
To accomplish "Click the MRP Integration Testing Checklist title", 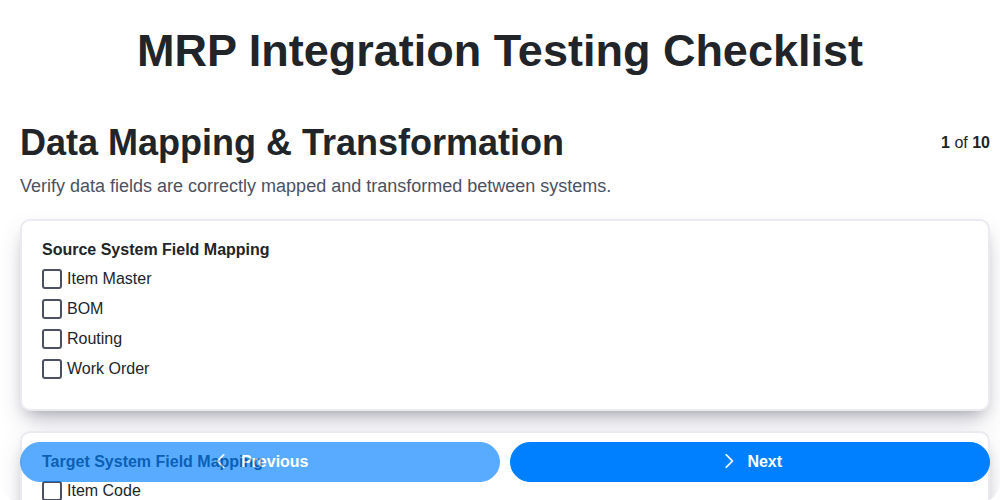I will pyautogui.click(x=500, y=51).
